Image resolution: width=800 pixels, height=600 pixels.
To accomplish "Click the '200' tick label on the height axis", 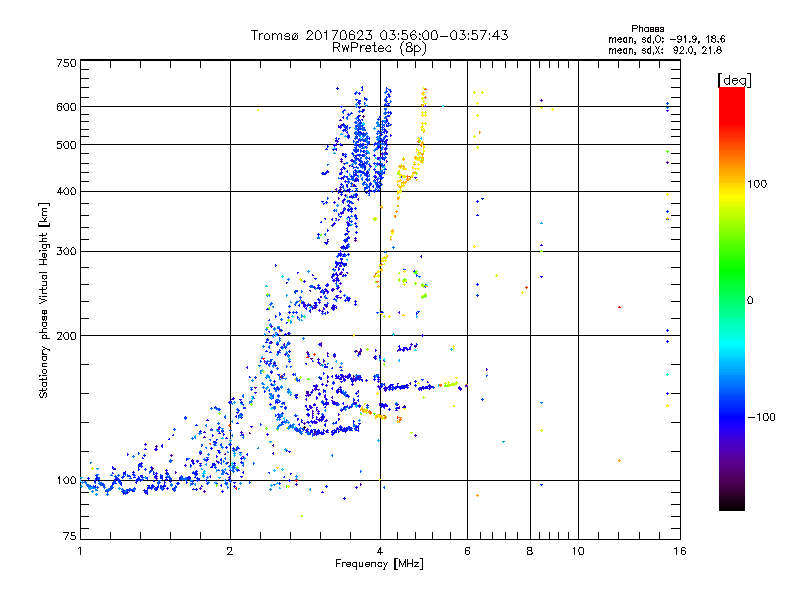I will [66, 336].
